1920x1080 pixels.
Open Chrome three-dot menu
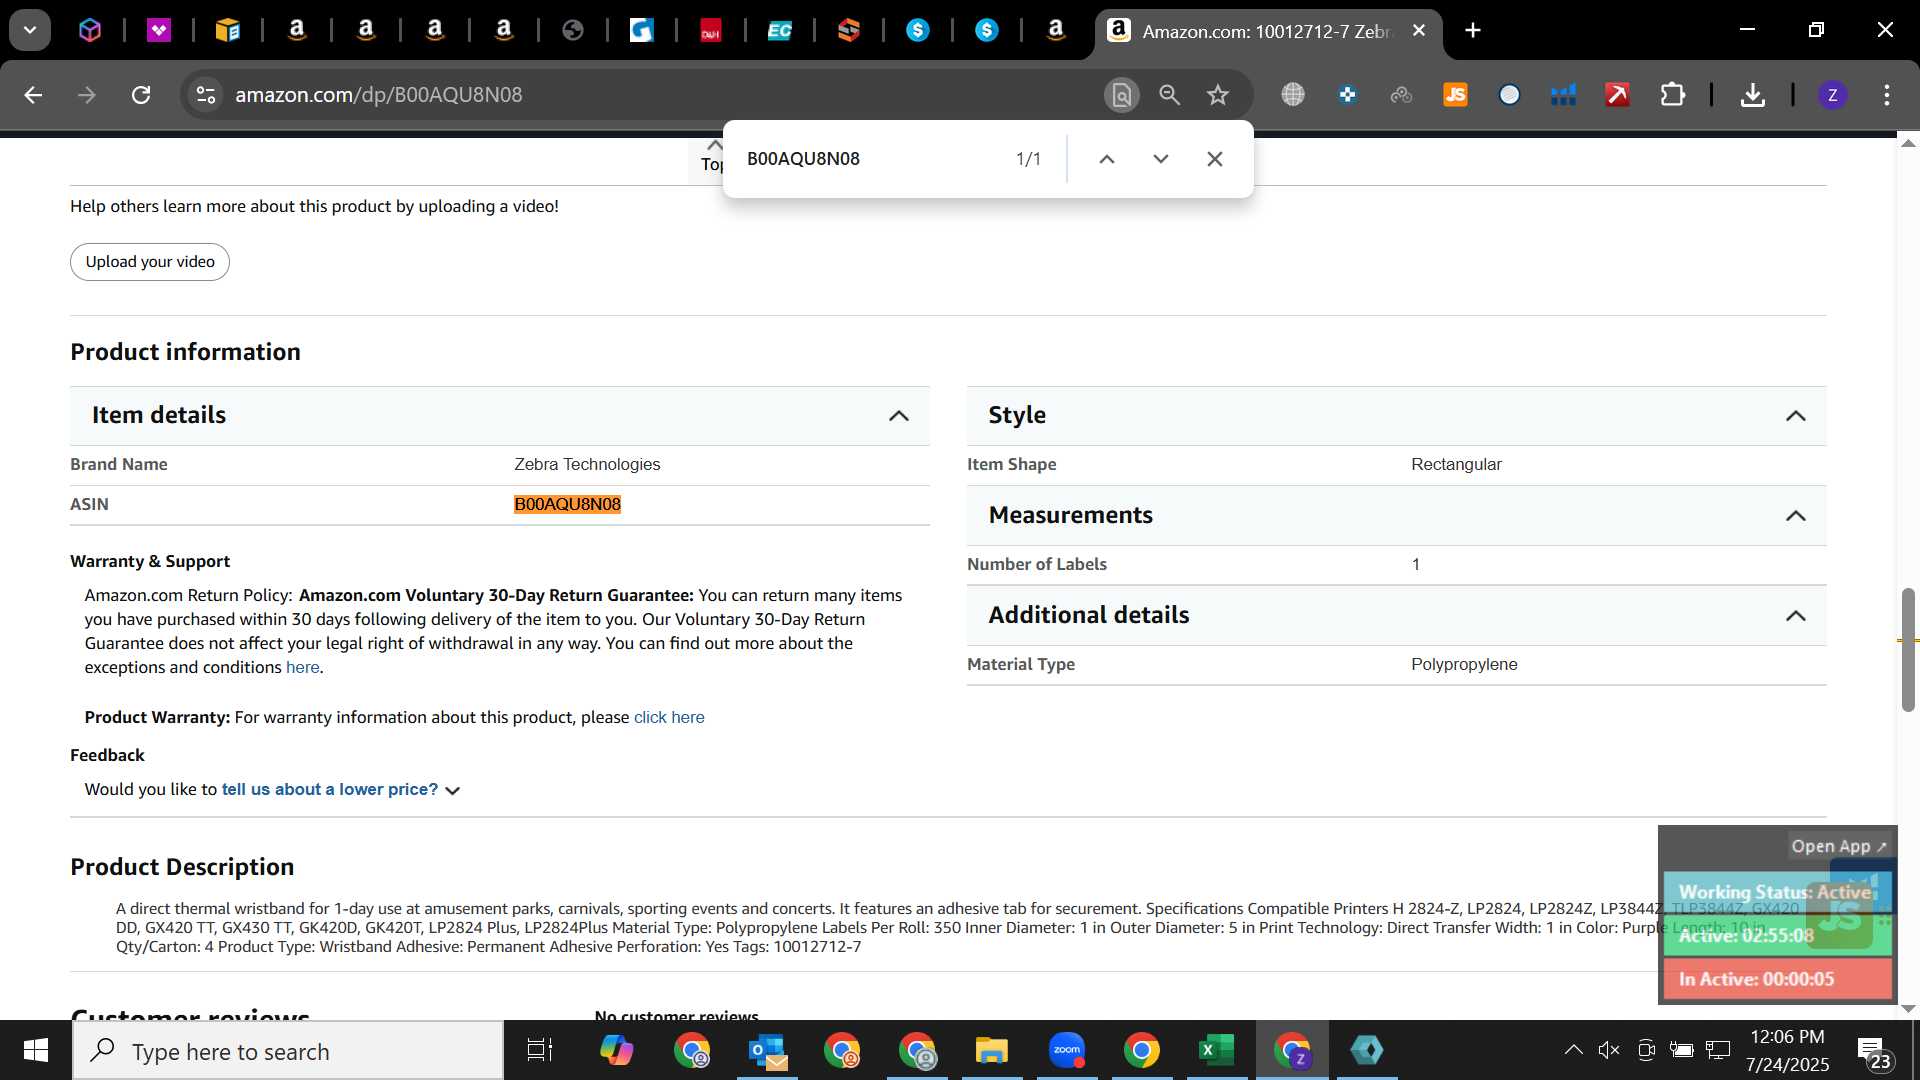tap(1887, 95)
